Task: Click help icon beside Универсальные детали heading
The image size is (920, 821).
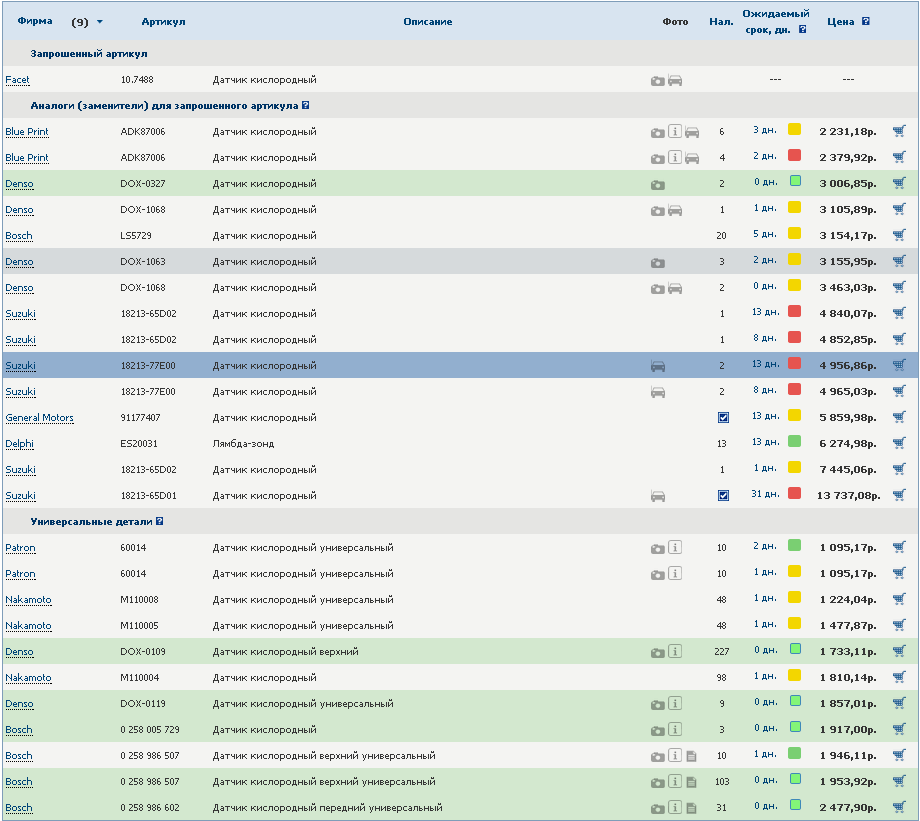Action: (x=160, y=521)
